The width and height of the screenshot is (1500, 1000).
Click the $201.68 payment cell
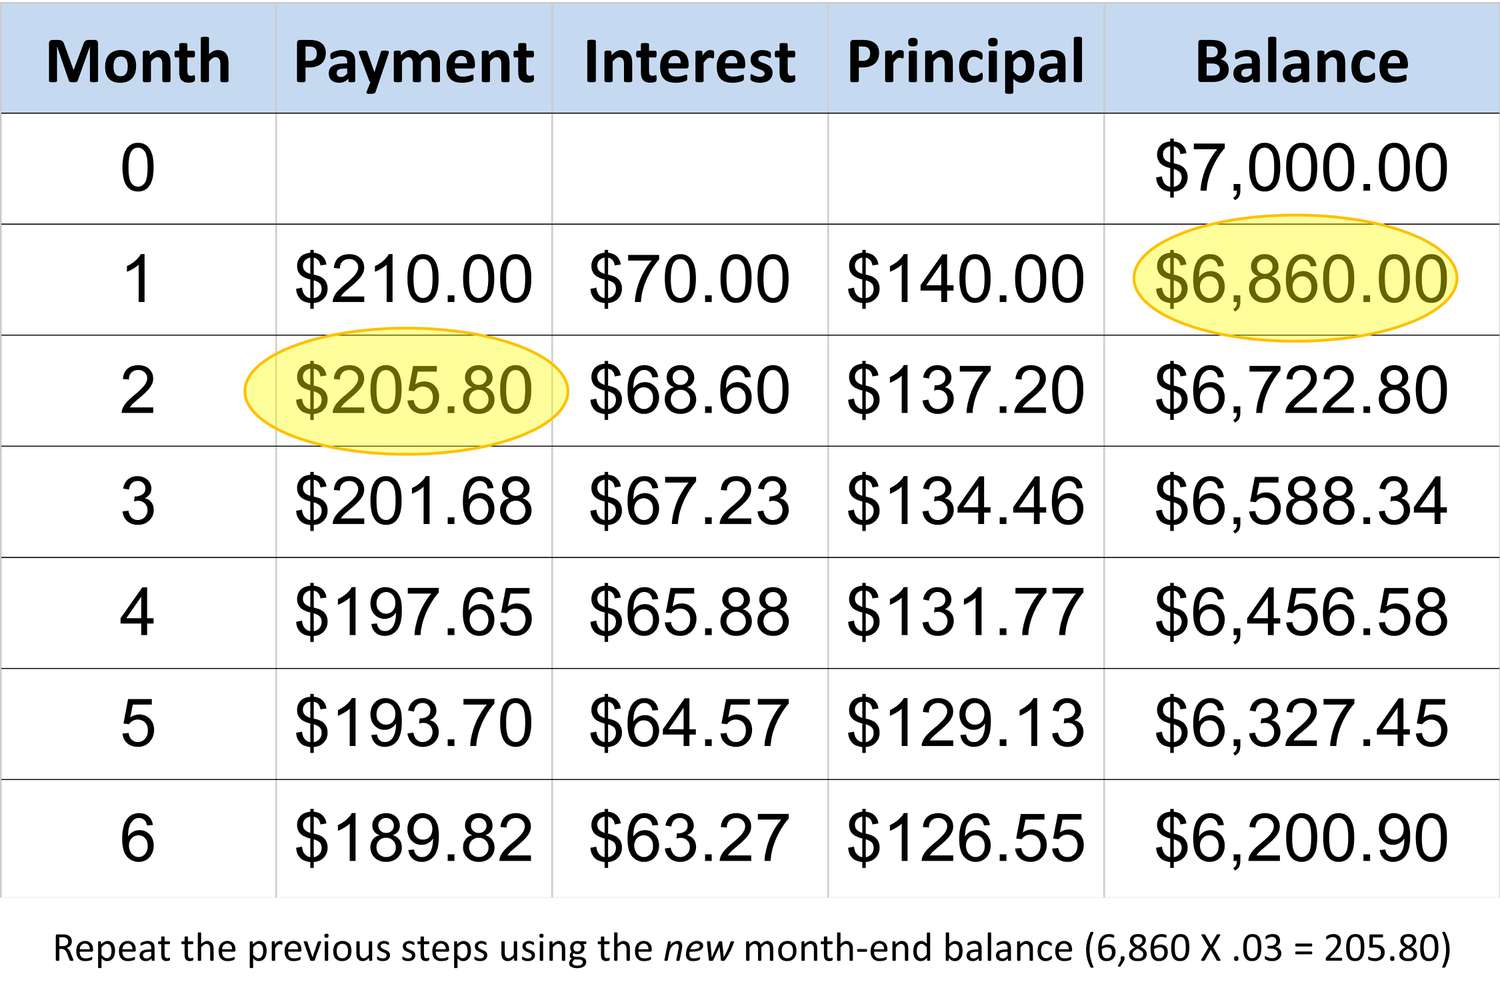pyautogui.click(x=413, y=501)
